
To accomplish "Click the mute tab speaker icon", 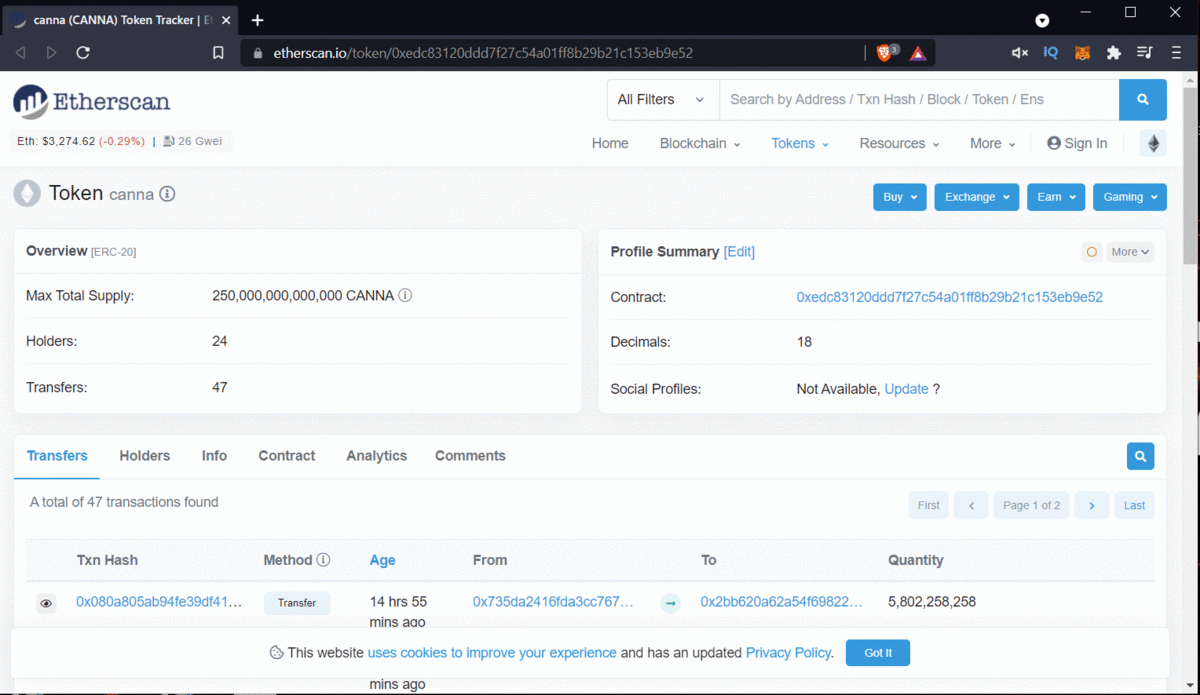I will pyautogui.click(x=1019, y=53).
